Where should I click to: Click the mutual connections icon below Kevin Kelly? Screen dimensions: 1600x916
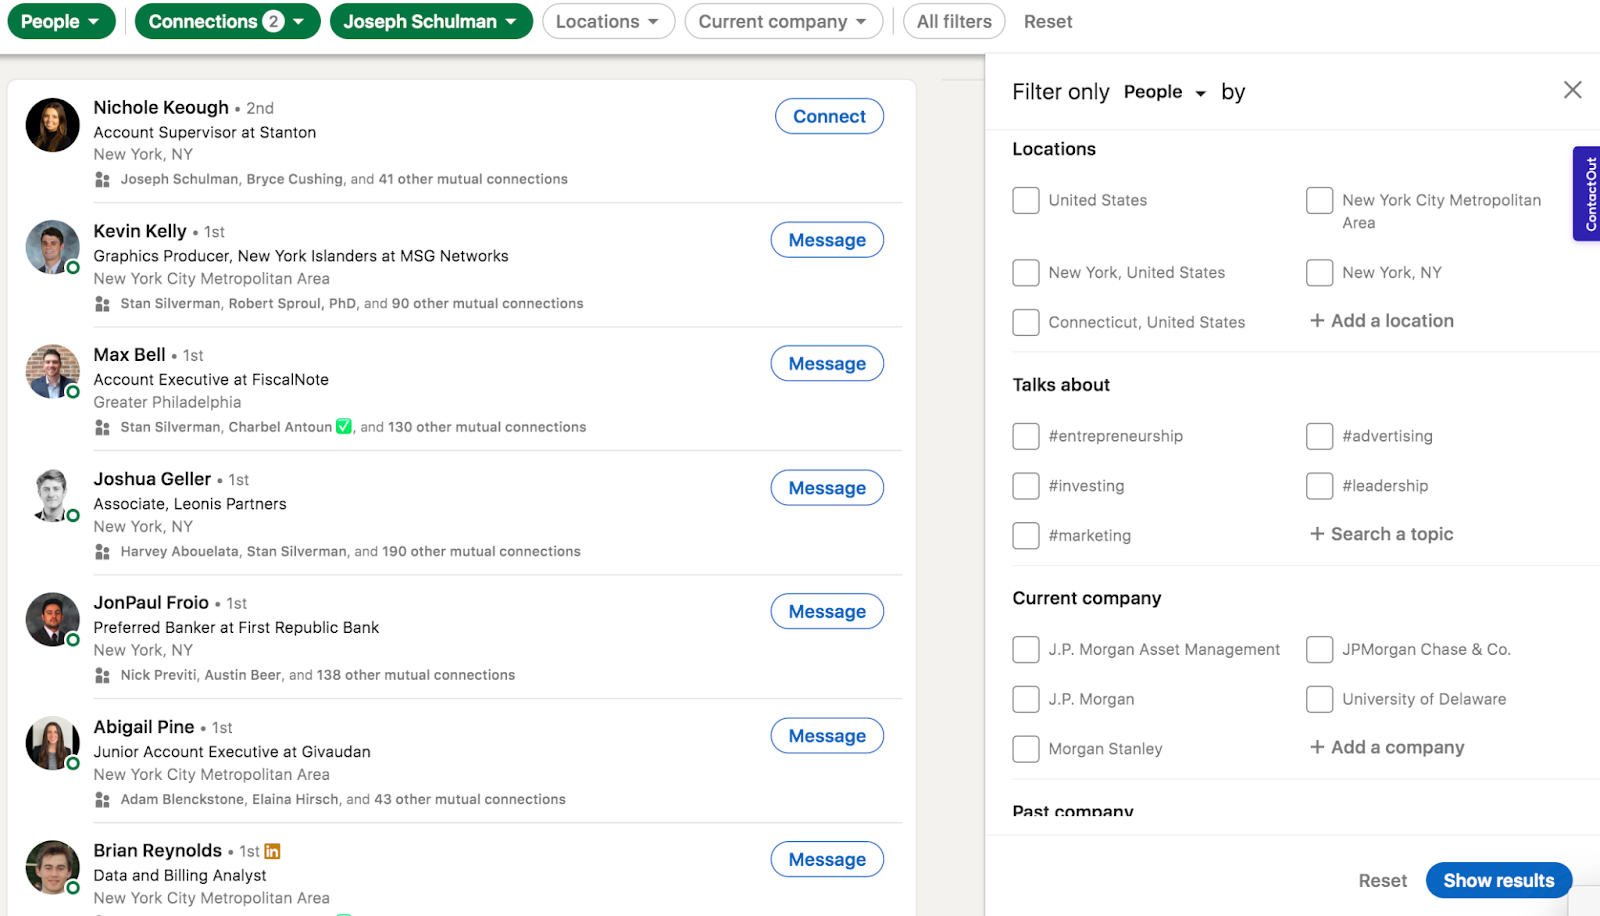[x=101, y=303]
